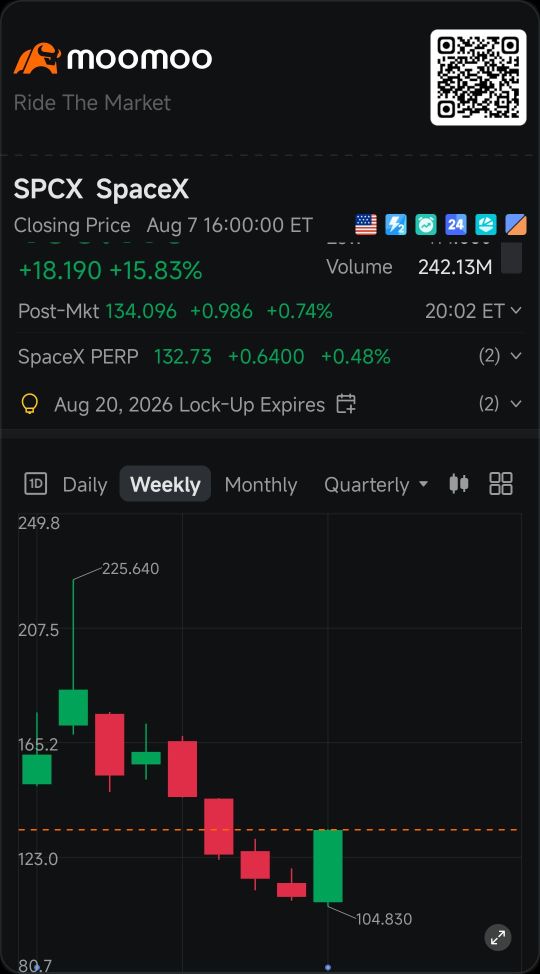
Task: Tap the orange and blue diagonal icon
Action: coord(516,224)
